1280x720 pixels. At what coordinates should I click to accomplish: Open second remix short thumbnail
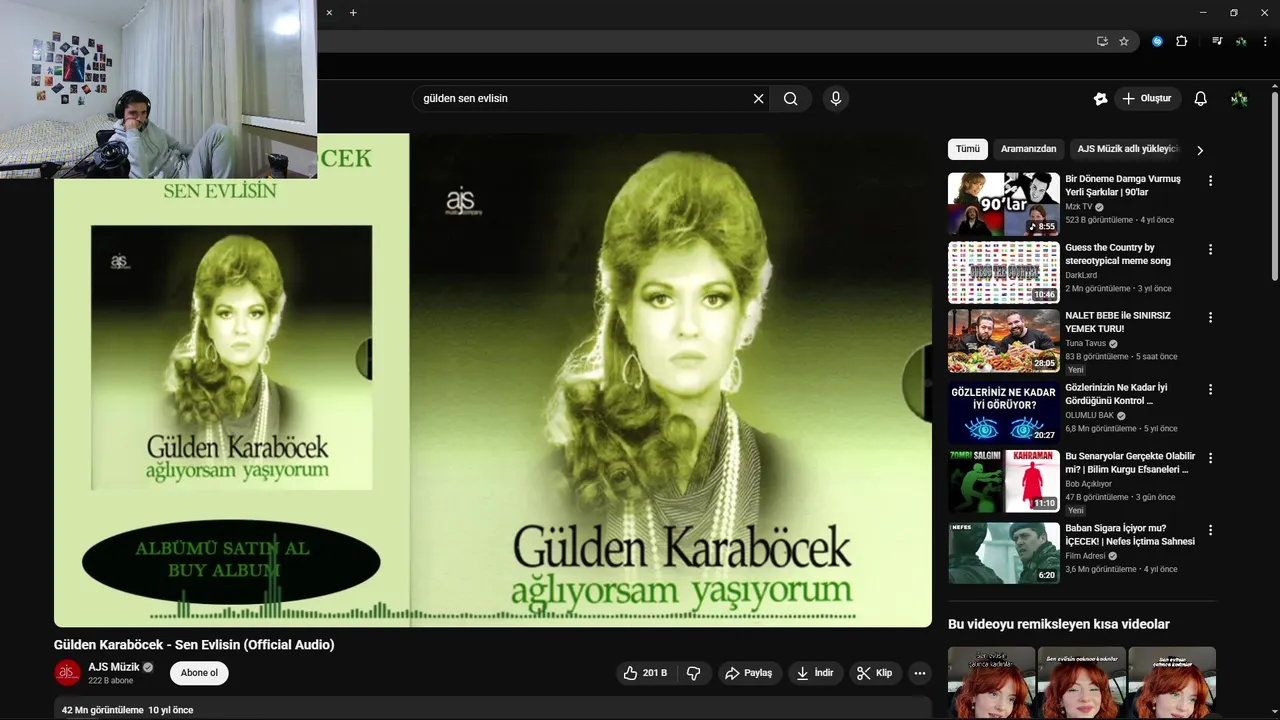1082,682
